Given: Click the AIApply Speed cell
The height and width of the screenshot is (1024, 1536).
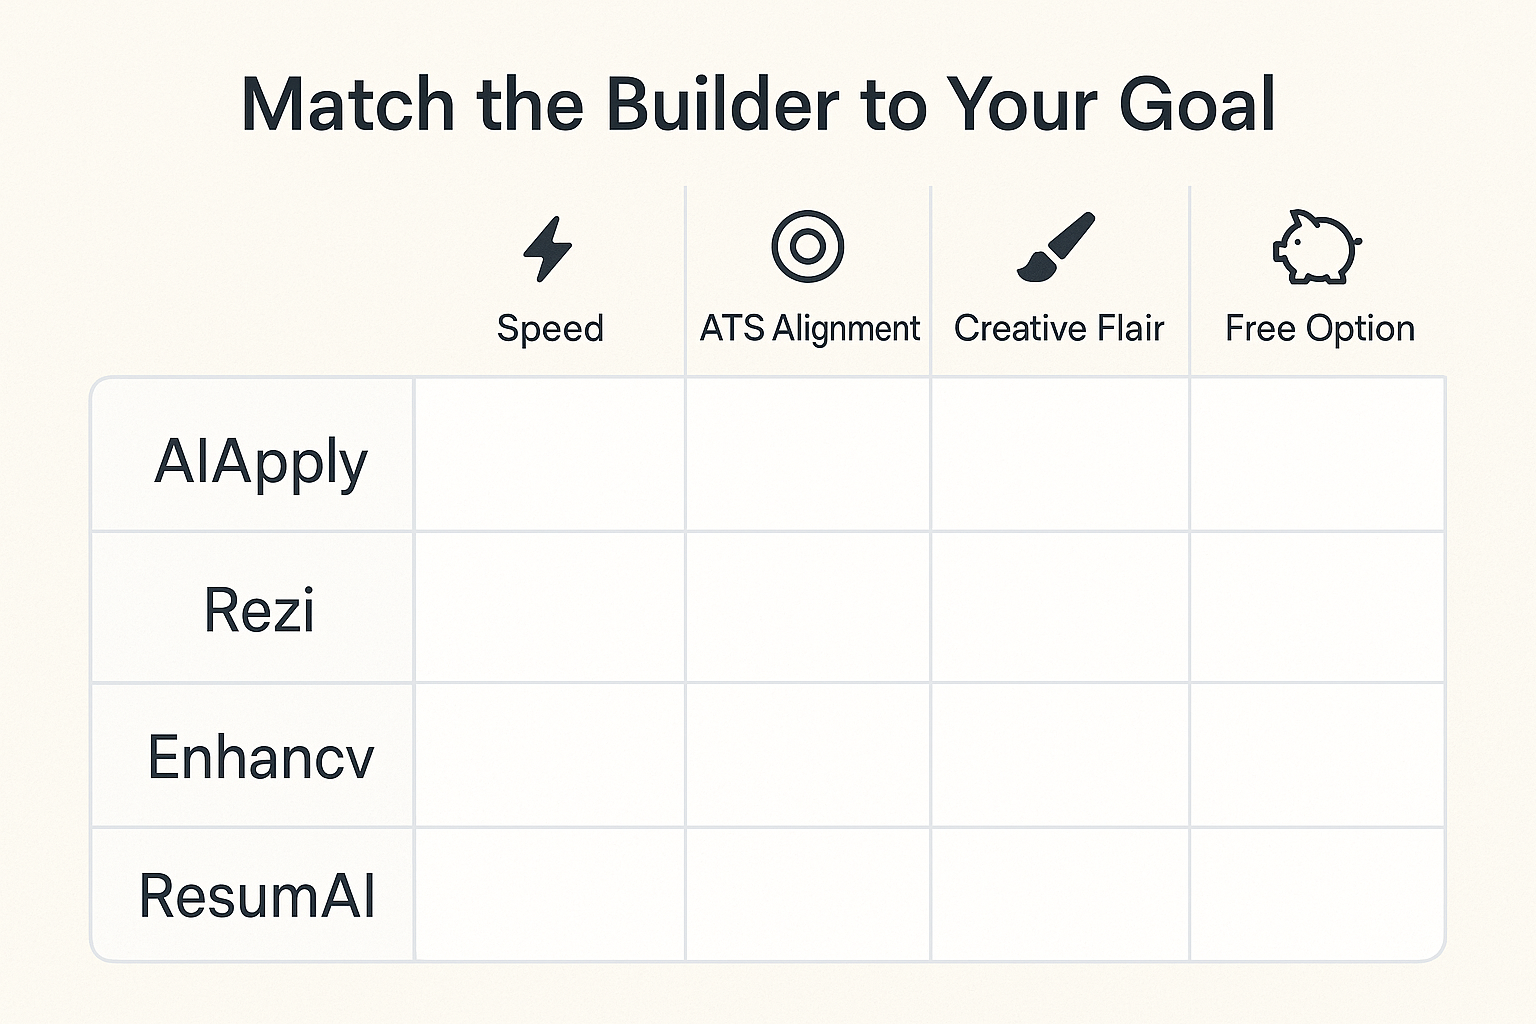Looking at the screenshot, I should point(550,455).
